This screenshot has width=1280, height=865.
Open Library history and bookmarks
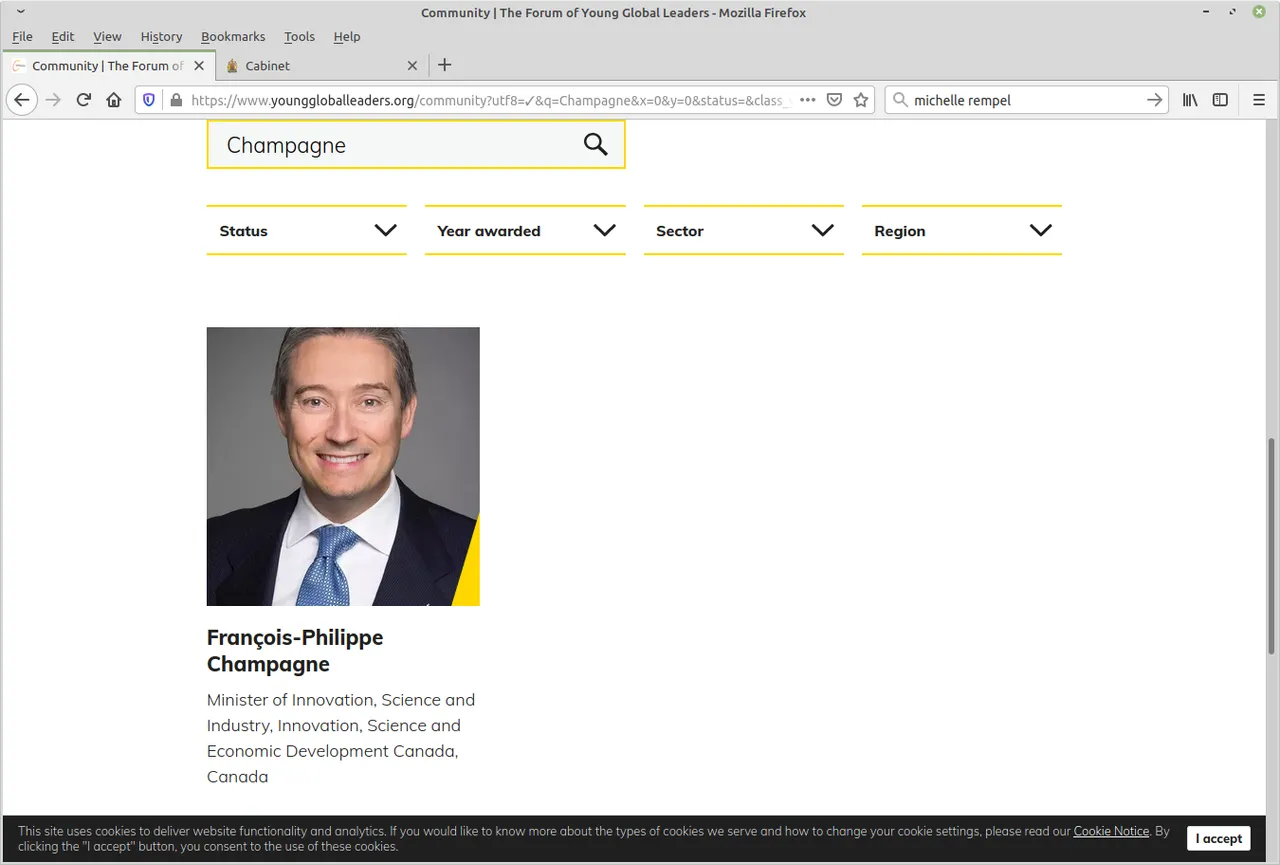pos(1190,100)
